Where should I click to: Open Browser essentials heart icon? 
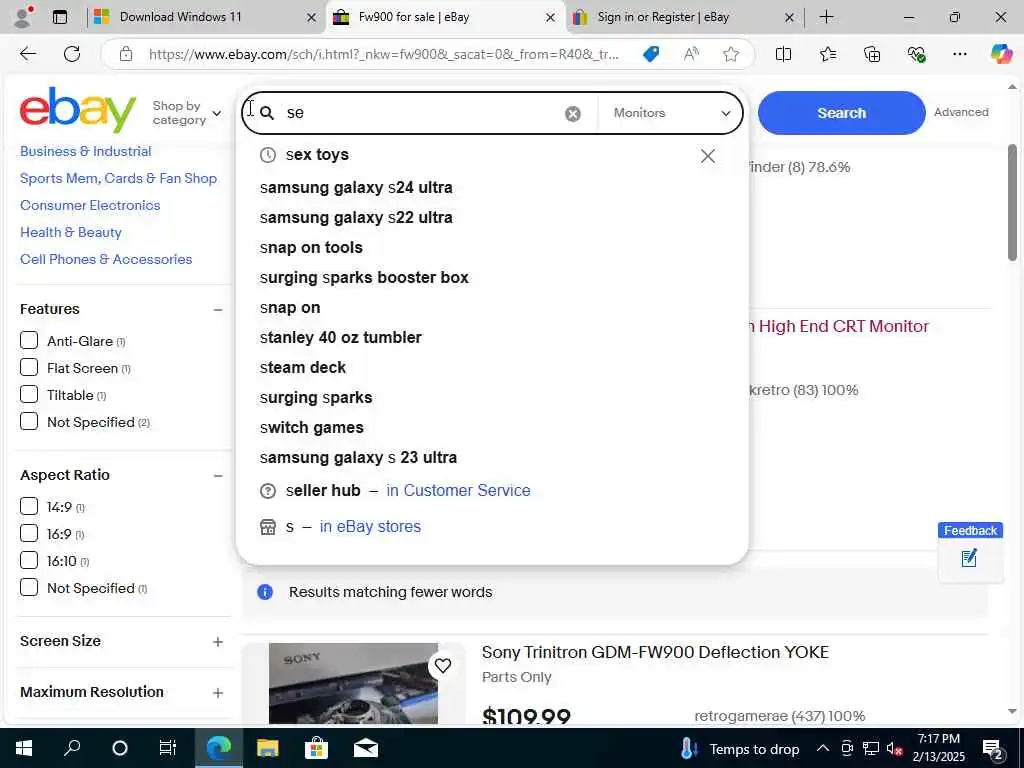pos(916,54)
